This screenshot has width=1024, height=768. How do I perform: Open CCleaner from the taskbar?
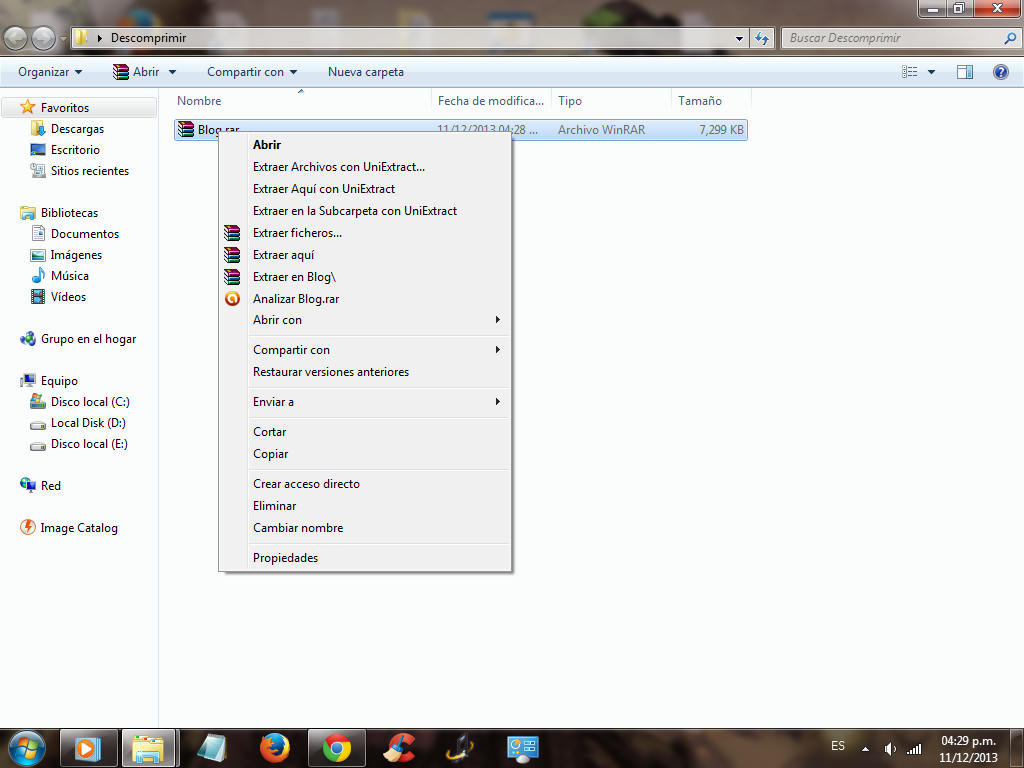coord(400,748)
